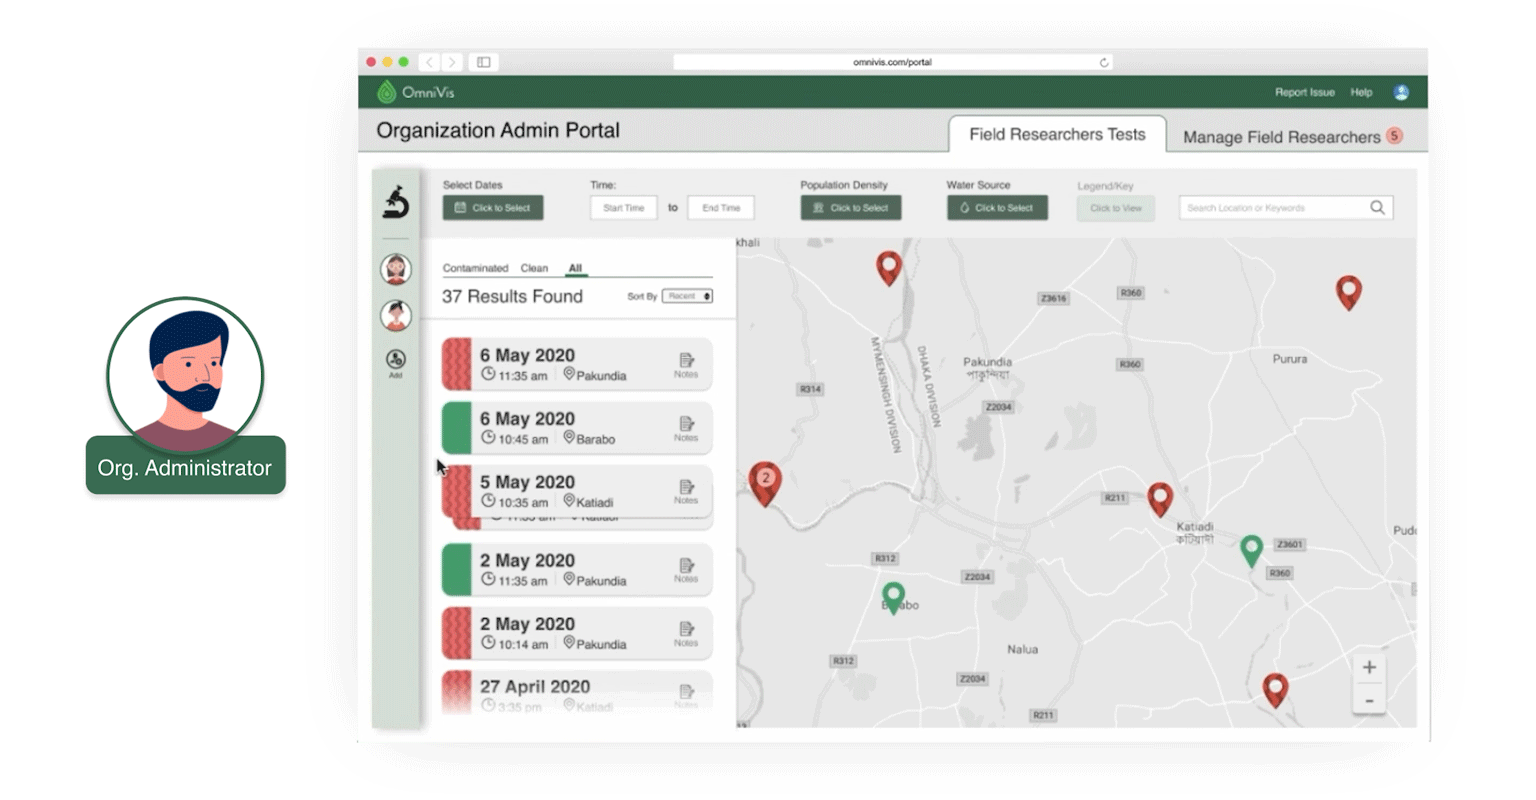1536x800 pixels.
Task: Zoom out the map with minus button
Action: (1369, 700)
